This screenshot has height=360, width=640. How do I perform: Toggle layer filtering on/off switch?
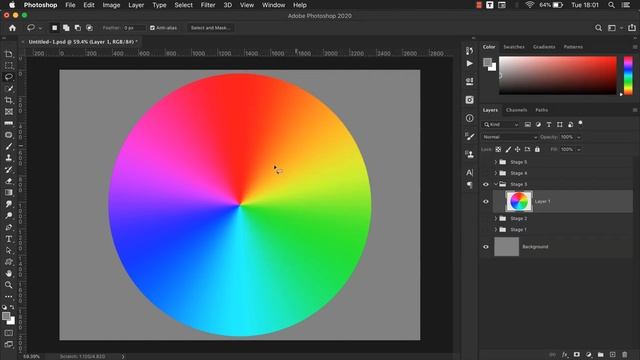coord(580,123)
